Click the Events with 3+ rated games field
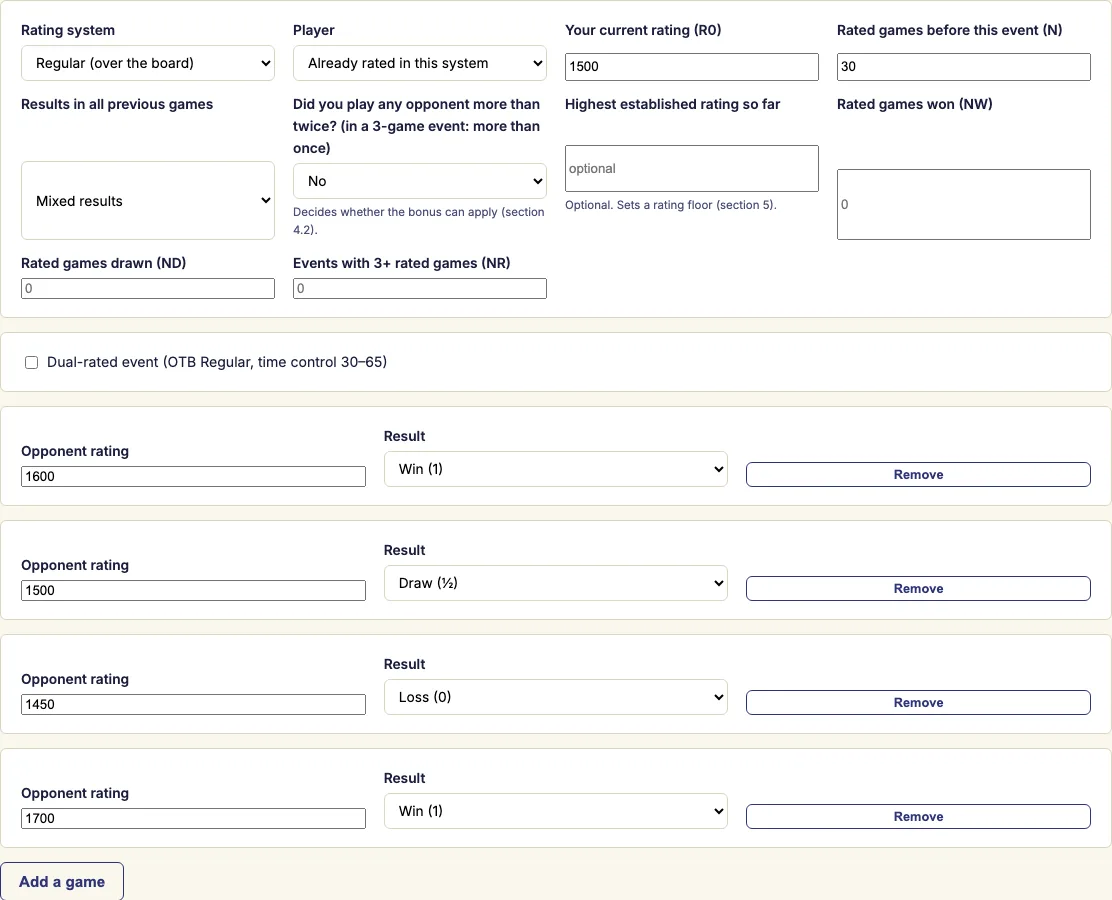Screen dimensions: 1112x900 419,289
